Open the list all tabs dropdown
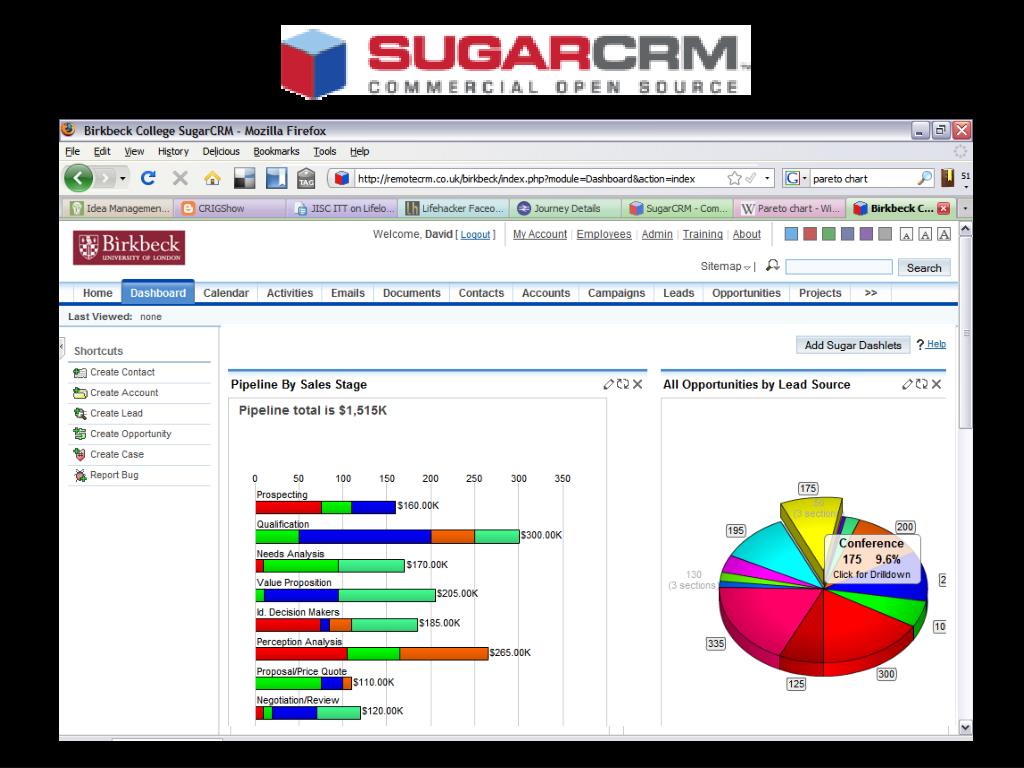 coord(965,208)
